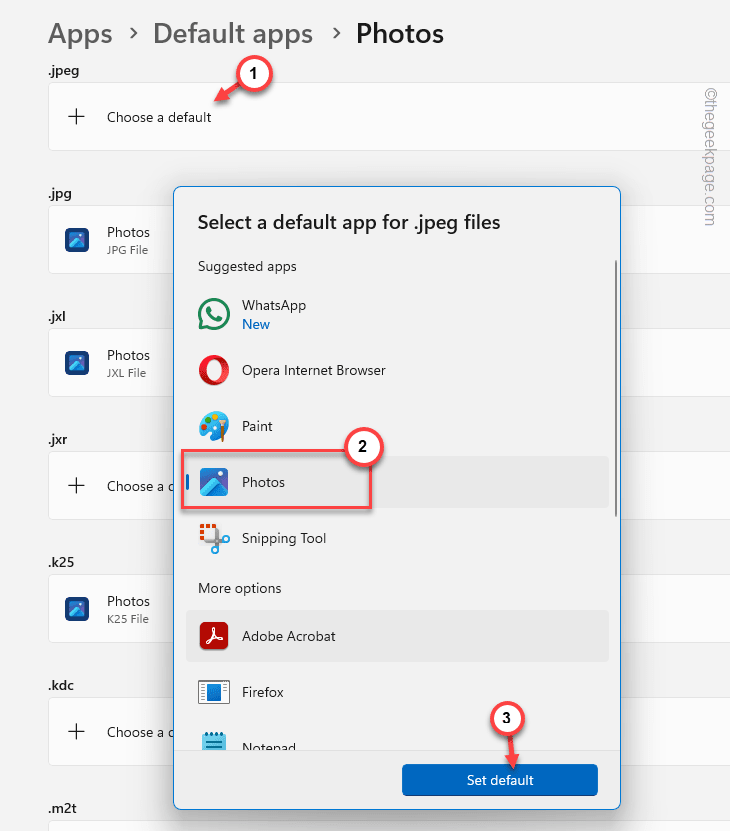Select Firefox under More options
This screenshot has width=730, height=831.
[x=397, y=692]
